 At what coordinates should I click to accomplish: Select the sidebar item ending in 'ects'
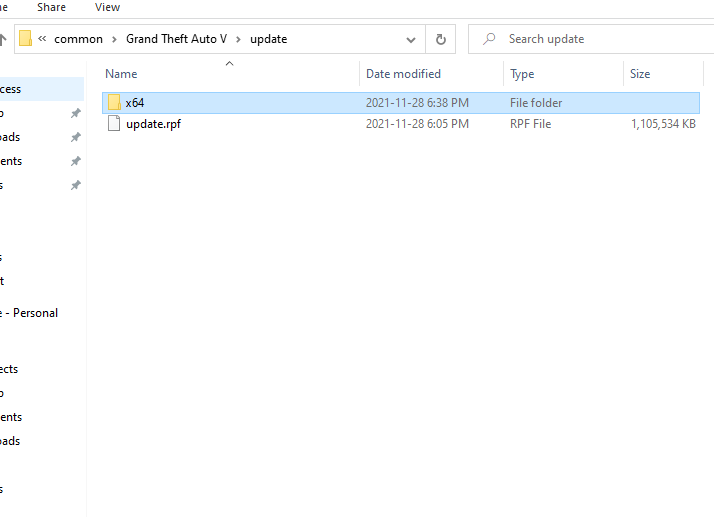pyautogui.click(x=9, y=369)
